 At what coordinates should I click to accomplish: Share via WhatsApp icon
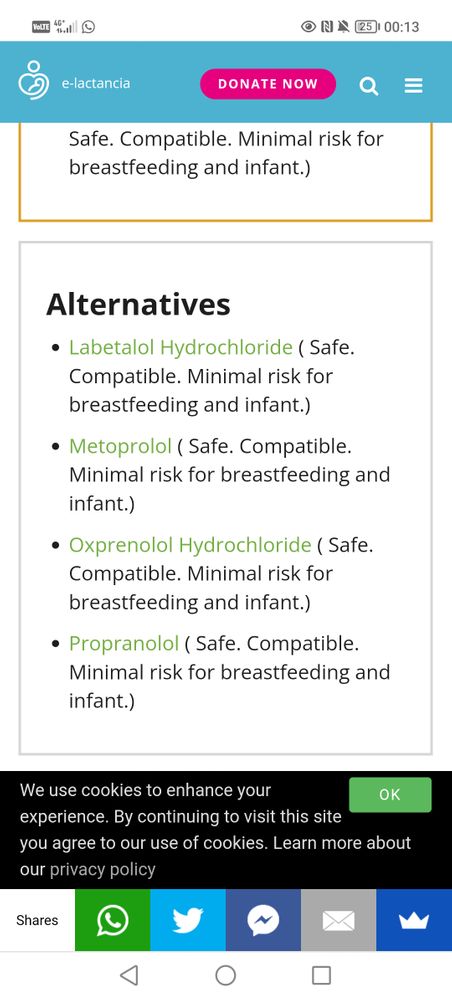[x=113, y=920]
